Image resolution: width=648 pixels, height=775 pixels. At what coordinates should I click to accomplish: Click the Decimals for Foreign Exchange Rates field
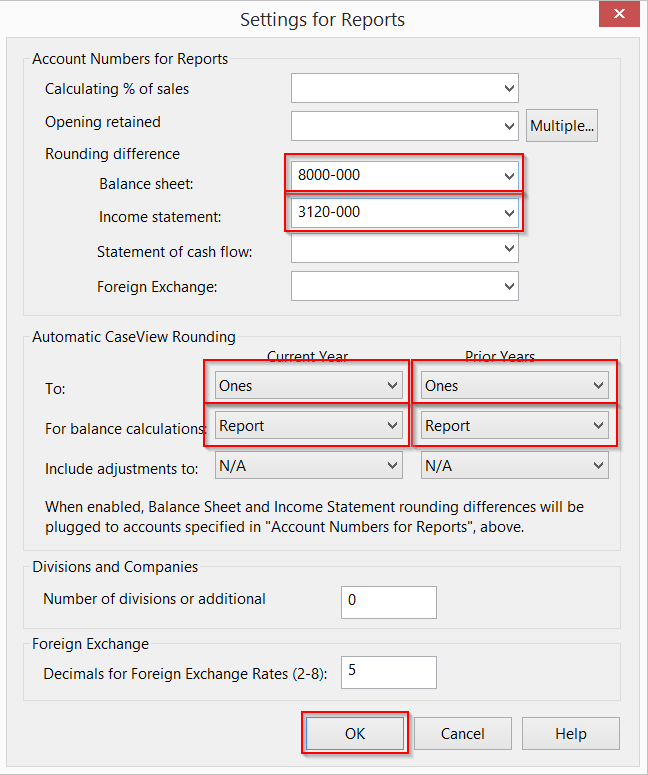point(389,672)
